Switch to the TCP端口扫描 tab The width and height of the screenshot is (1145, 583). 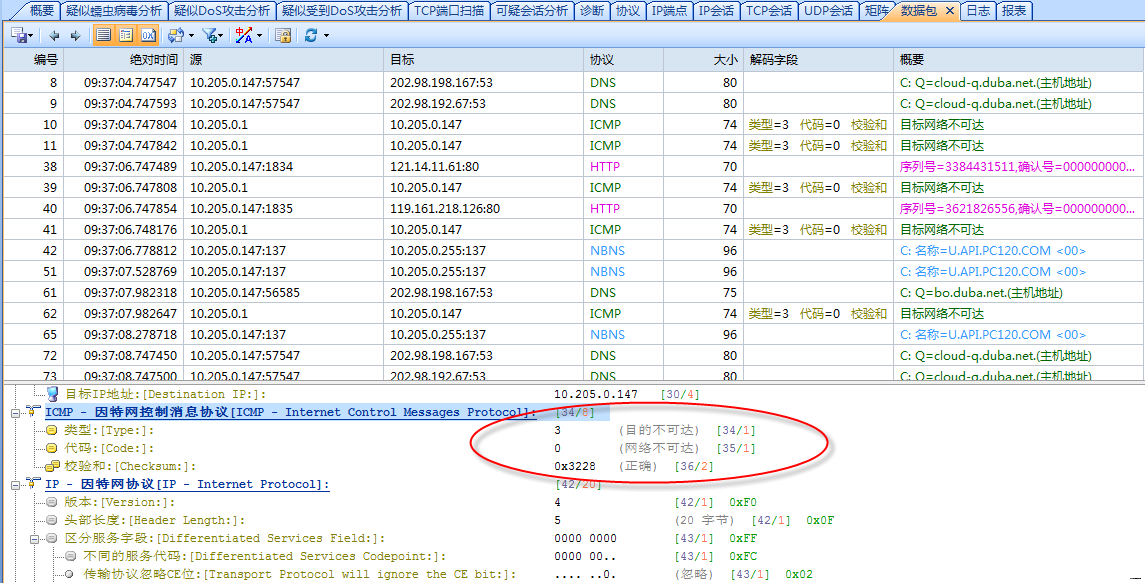tap(450, 11)
